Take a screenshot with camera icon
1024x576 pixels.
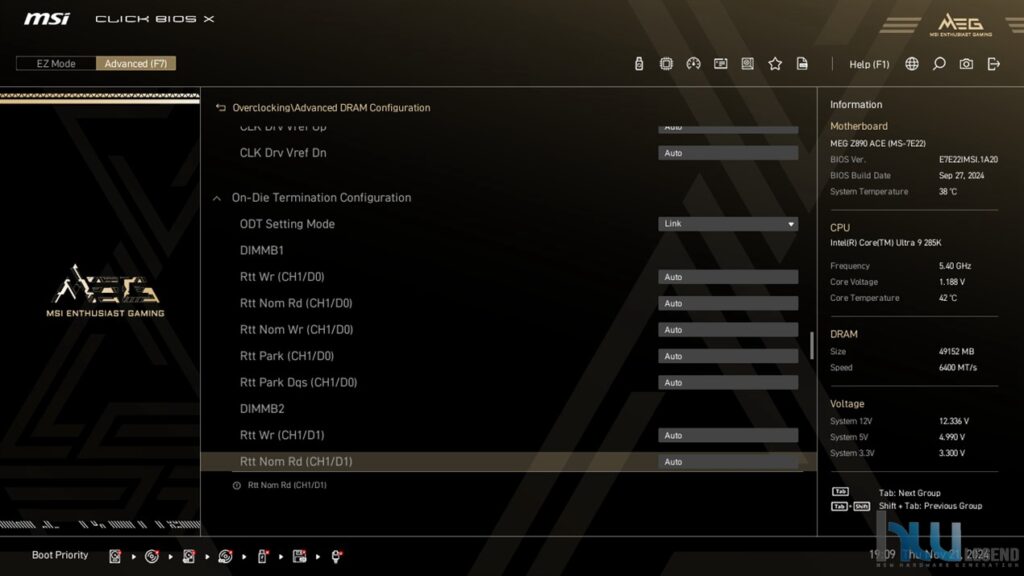pos(966,63)
